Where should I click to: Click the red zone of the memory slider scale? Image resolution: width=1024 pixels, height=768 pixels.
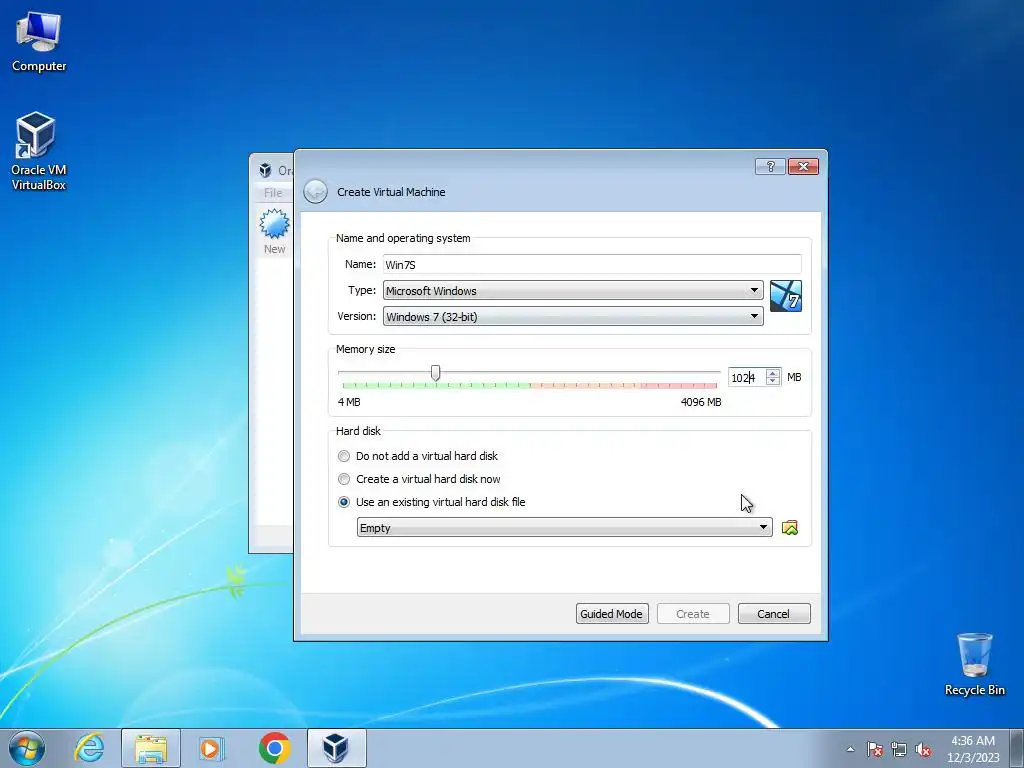[x=679, y=386]
